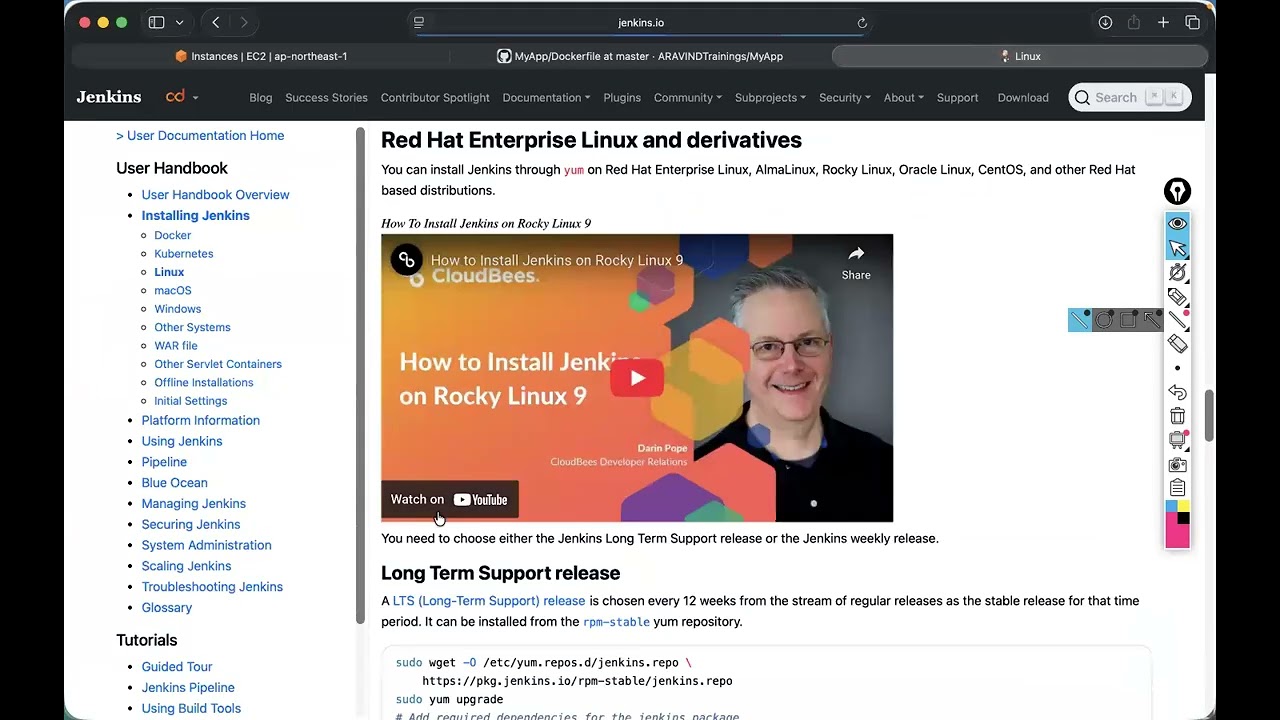
Task: Open the Support nav item
Action: (957, 98)
